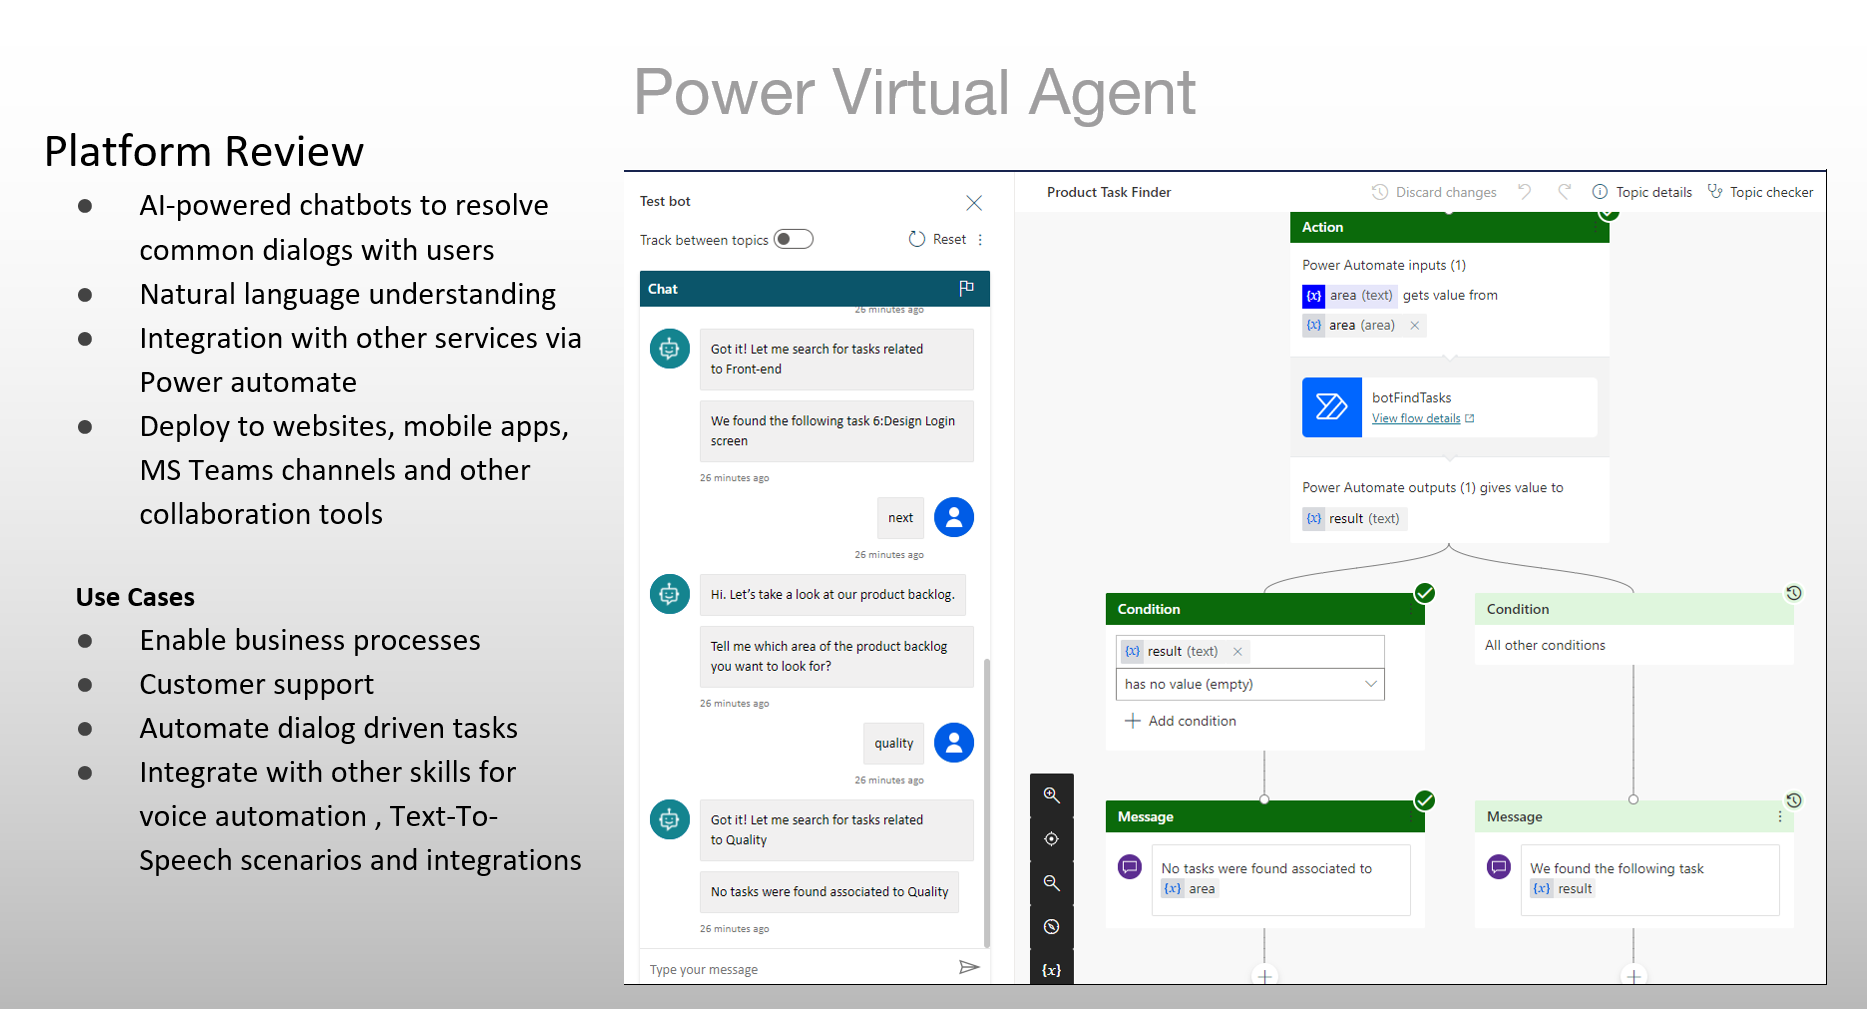The width and height of the screenshot is (1867, 1009).
Task: Click the result variable in message
Action: click(x=1563, y=889)
